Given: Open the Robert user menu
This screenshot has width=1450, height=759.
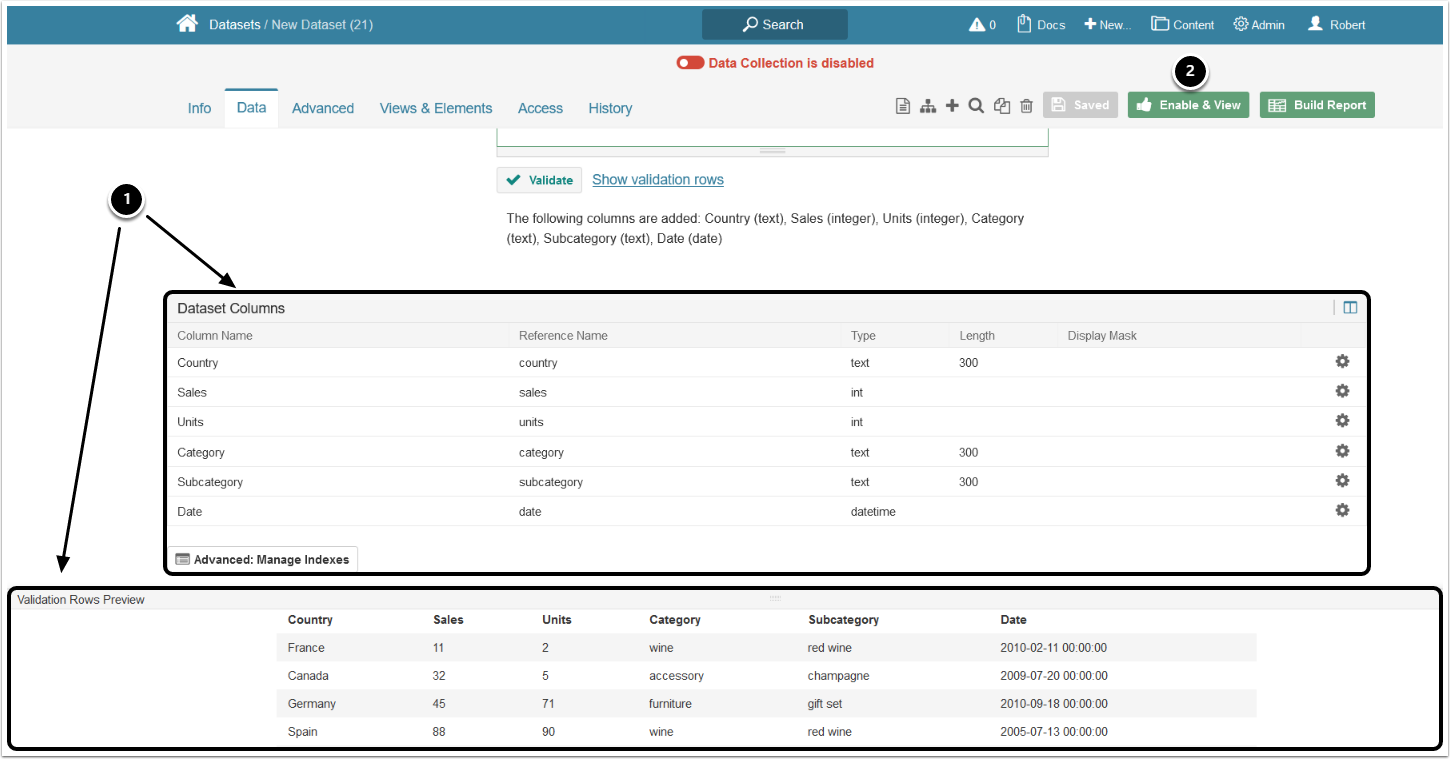Looking at the screenshot, I should pos(1336,25).
